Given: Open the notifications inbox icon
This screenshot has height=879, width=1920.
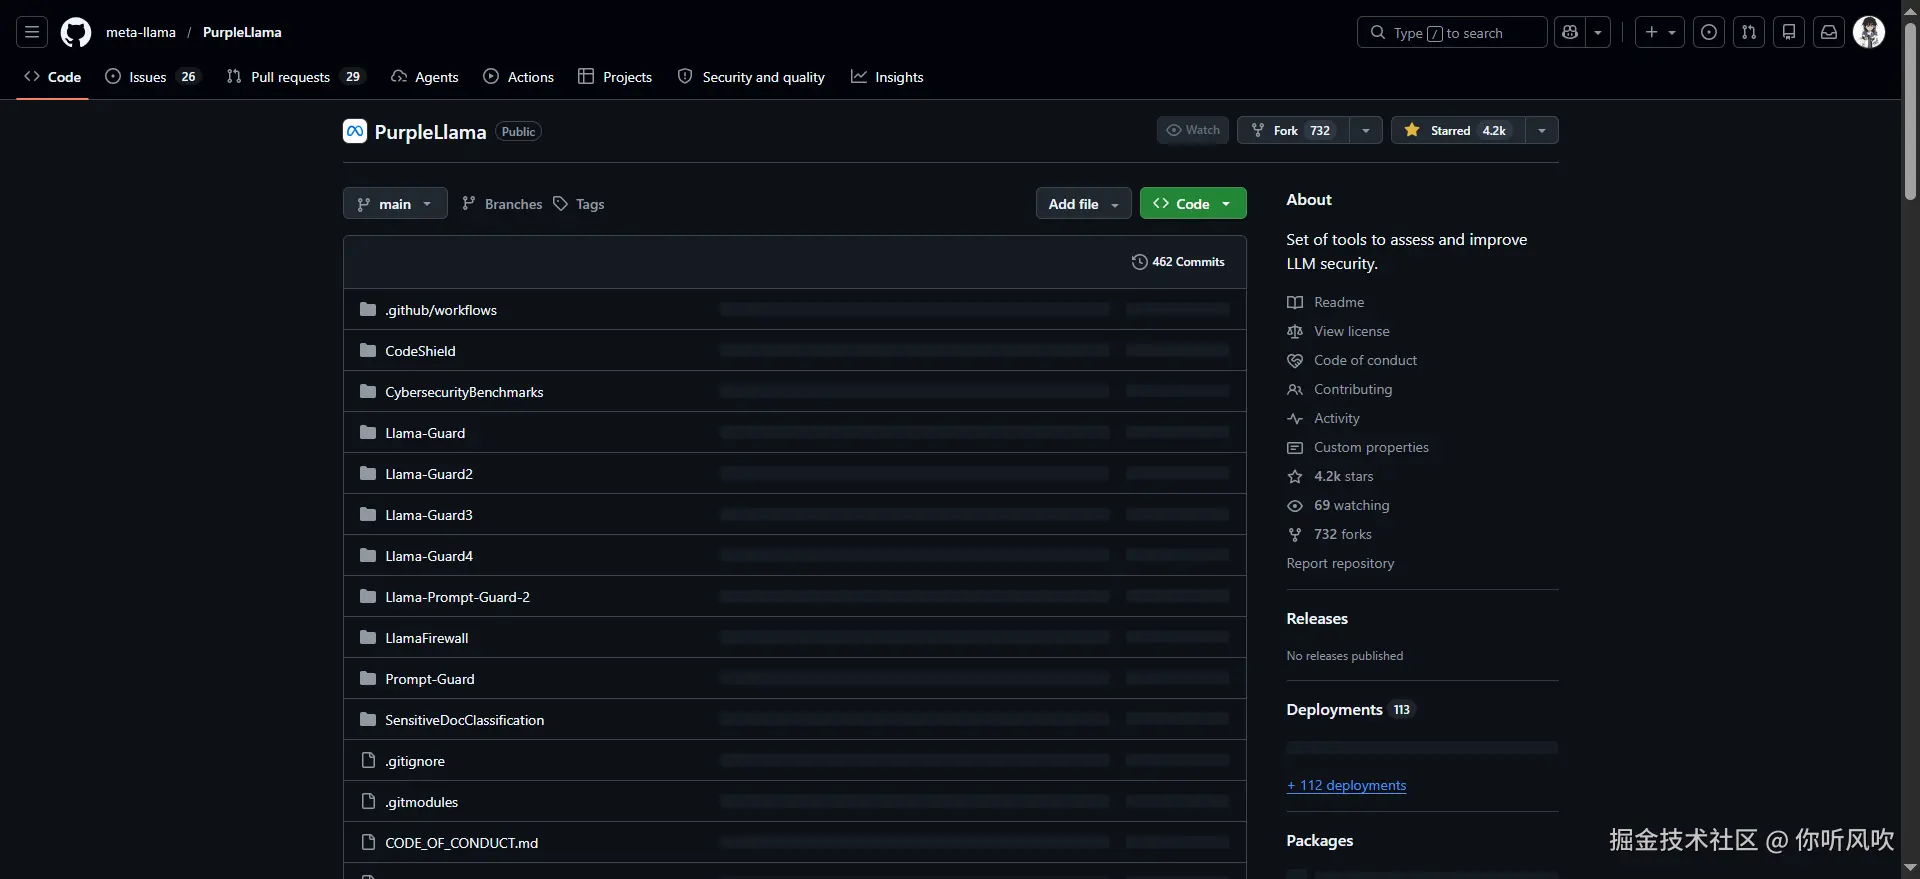Looking at the screenshot, I should (1829, 32).
